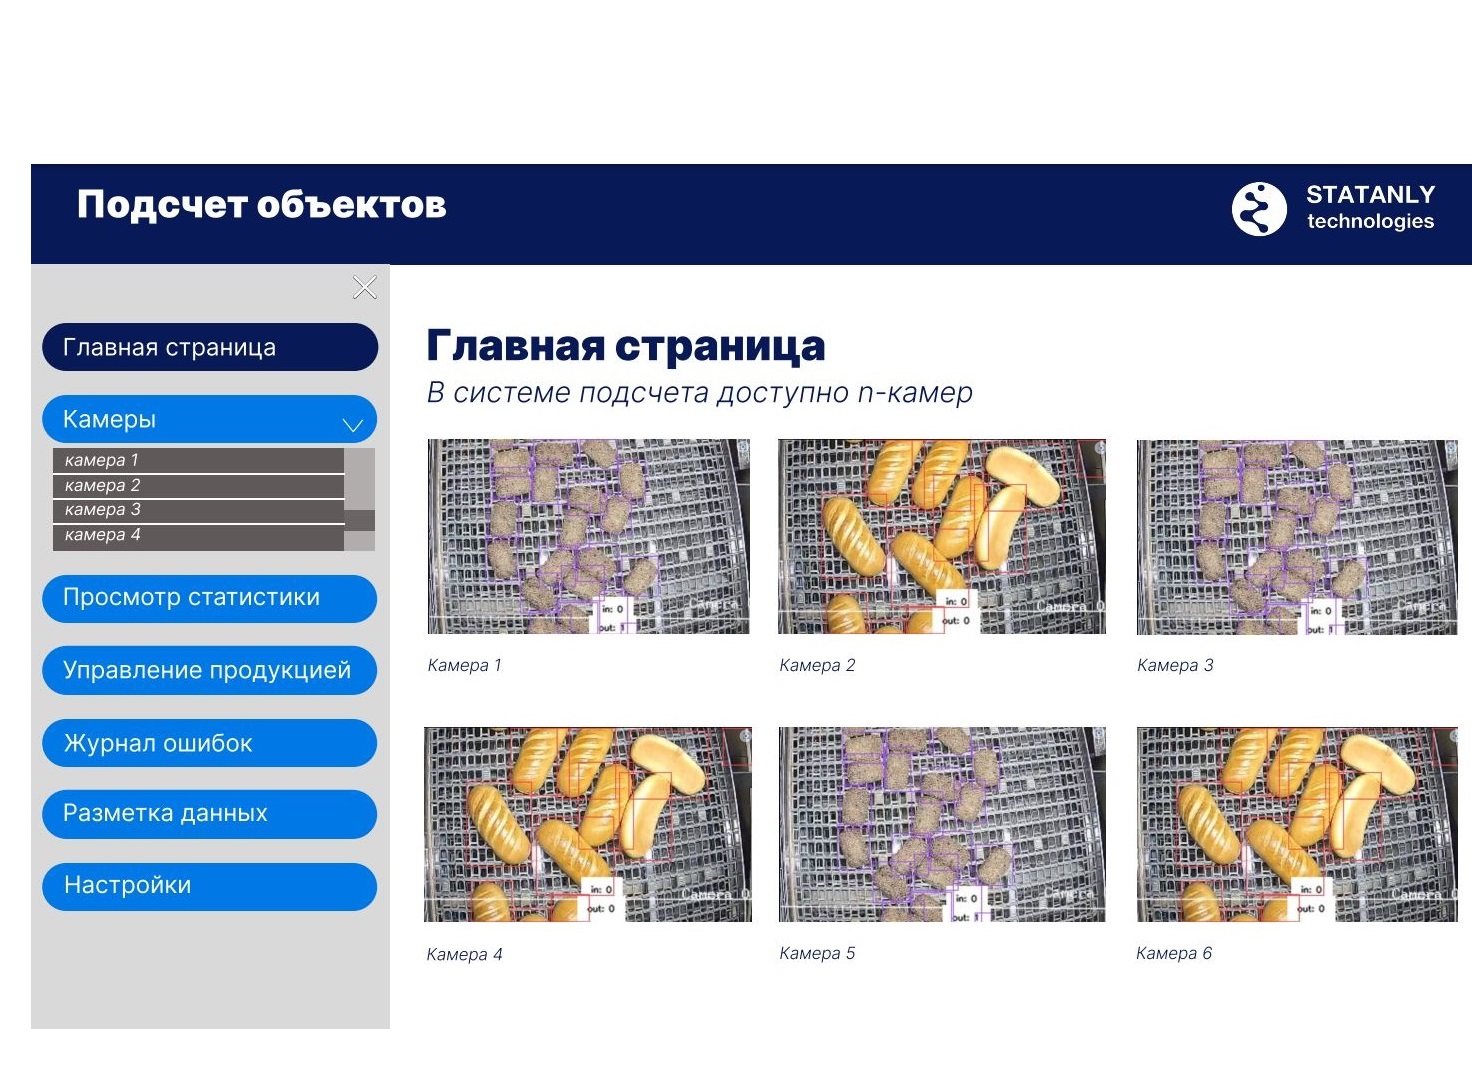Viewport: 1472px width, 1070px height.
Task: Open the Камера 6 feed thumbnail
Action: click(x=1296, y=824)
